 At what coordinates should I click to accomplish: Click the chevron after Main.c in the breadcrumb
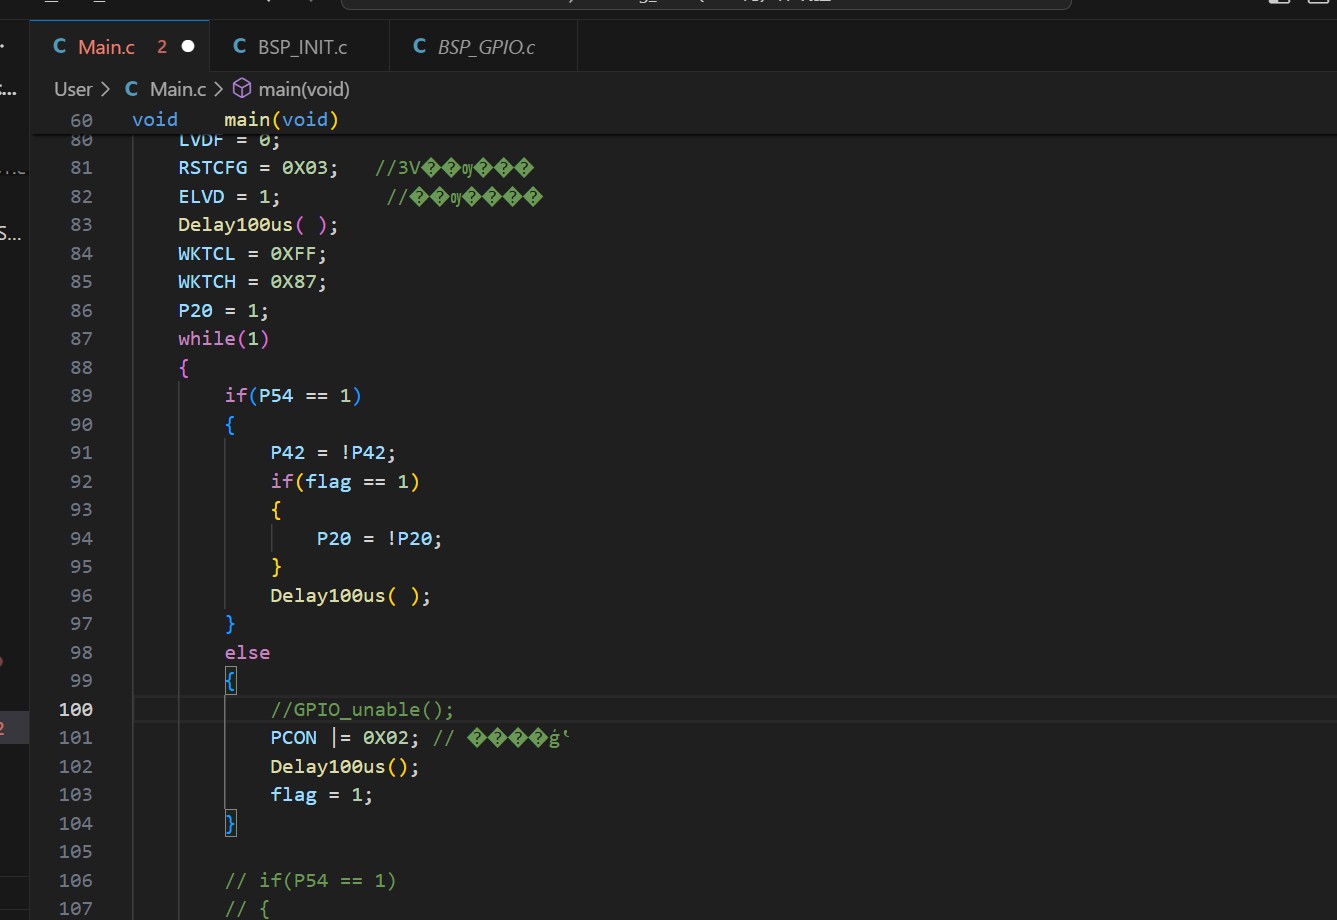219,89
